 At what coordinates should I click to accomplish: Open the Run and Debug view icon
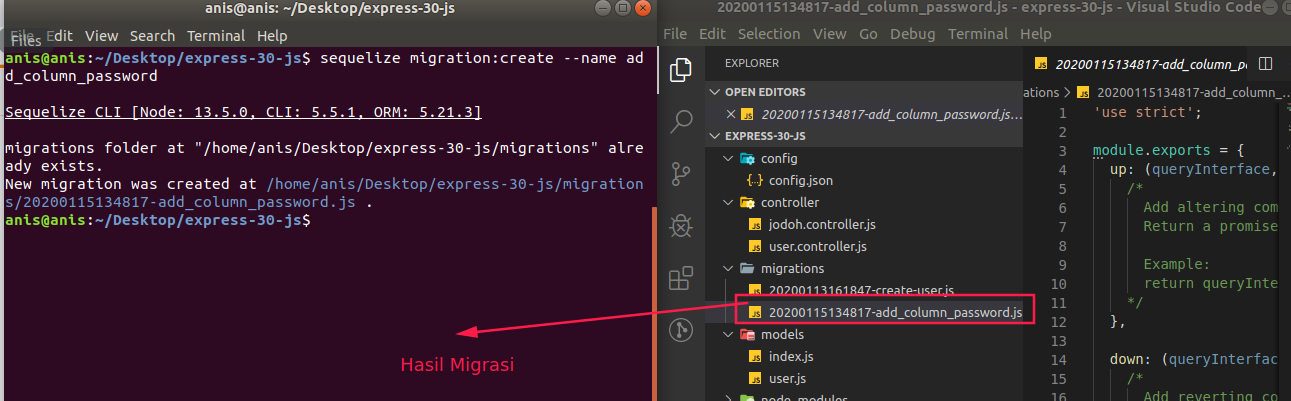pyautogui.click(x=681, y=226)
